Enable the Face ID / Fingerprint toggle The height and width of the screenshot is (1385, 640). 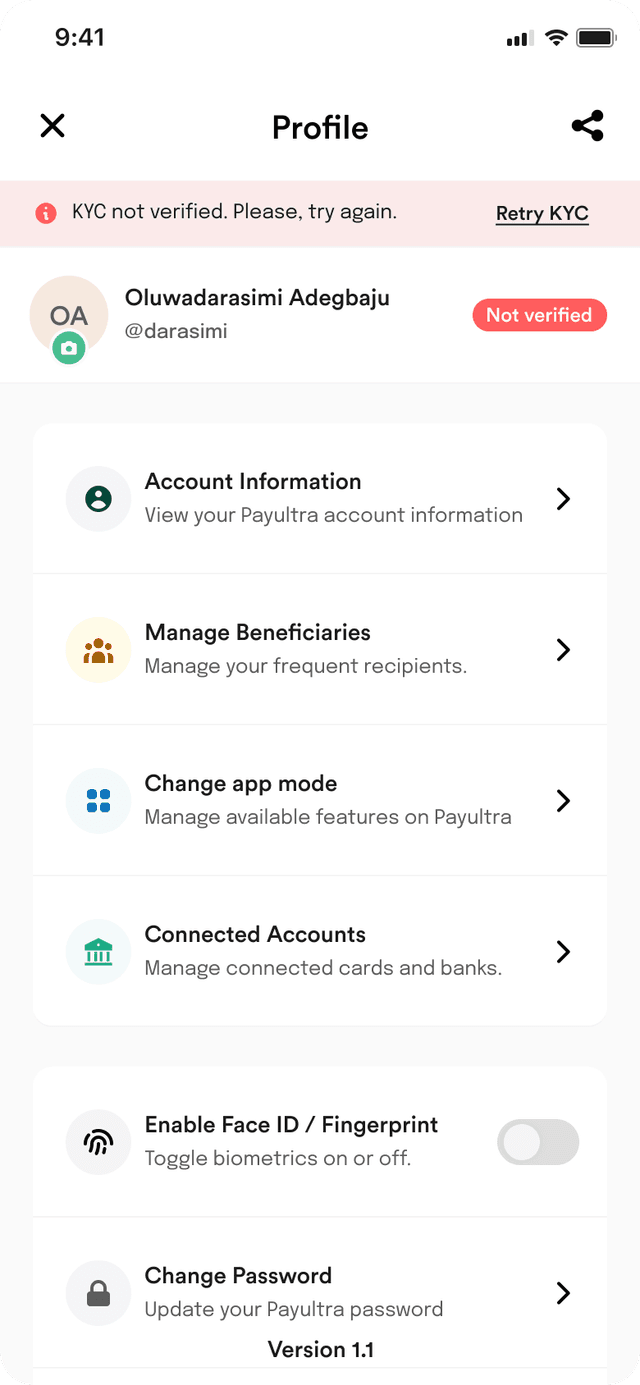pyautogui.click(x=538, y=1142)
